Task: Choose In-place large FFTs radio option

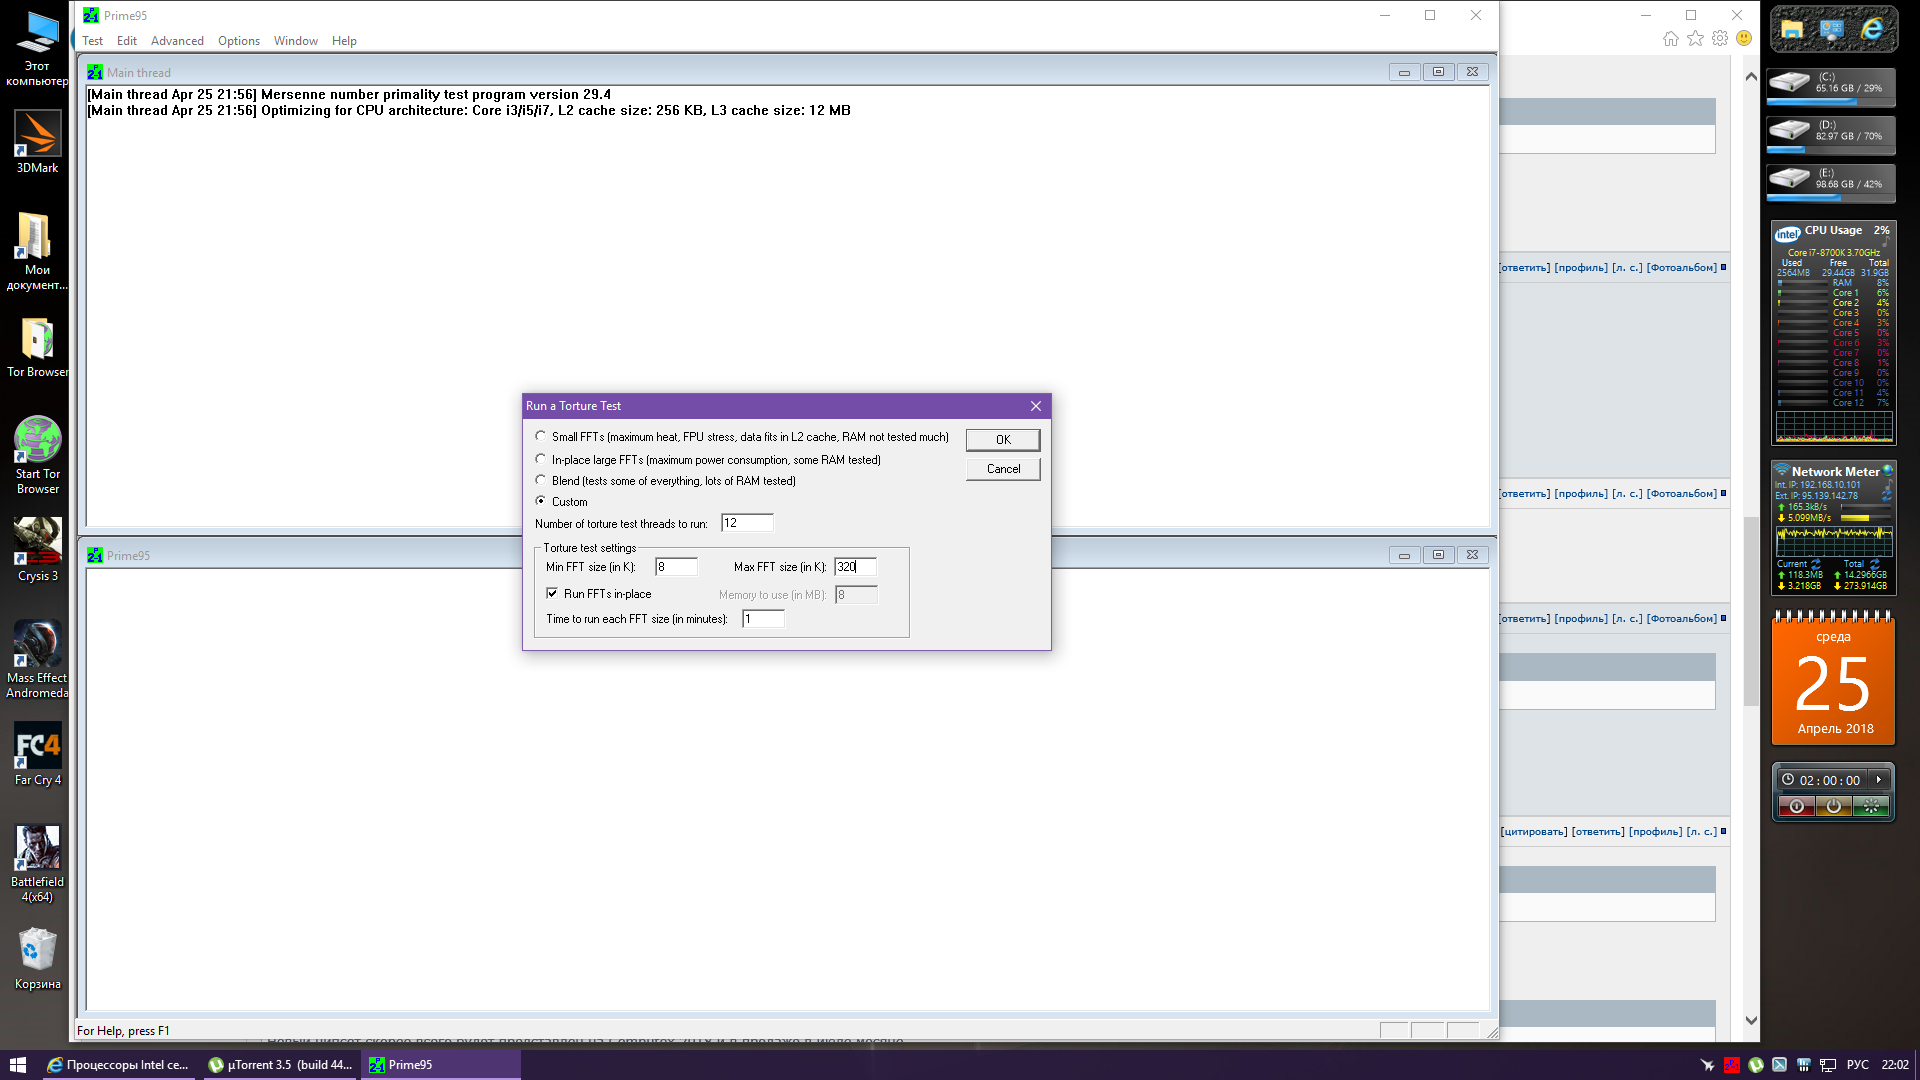Action: pyautogui.click(x=541, y=460)
